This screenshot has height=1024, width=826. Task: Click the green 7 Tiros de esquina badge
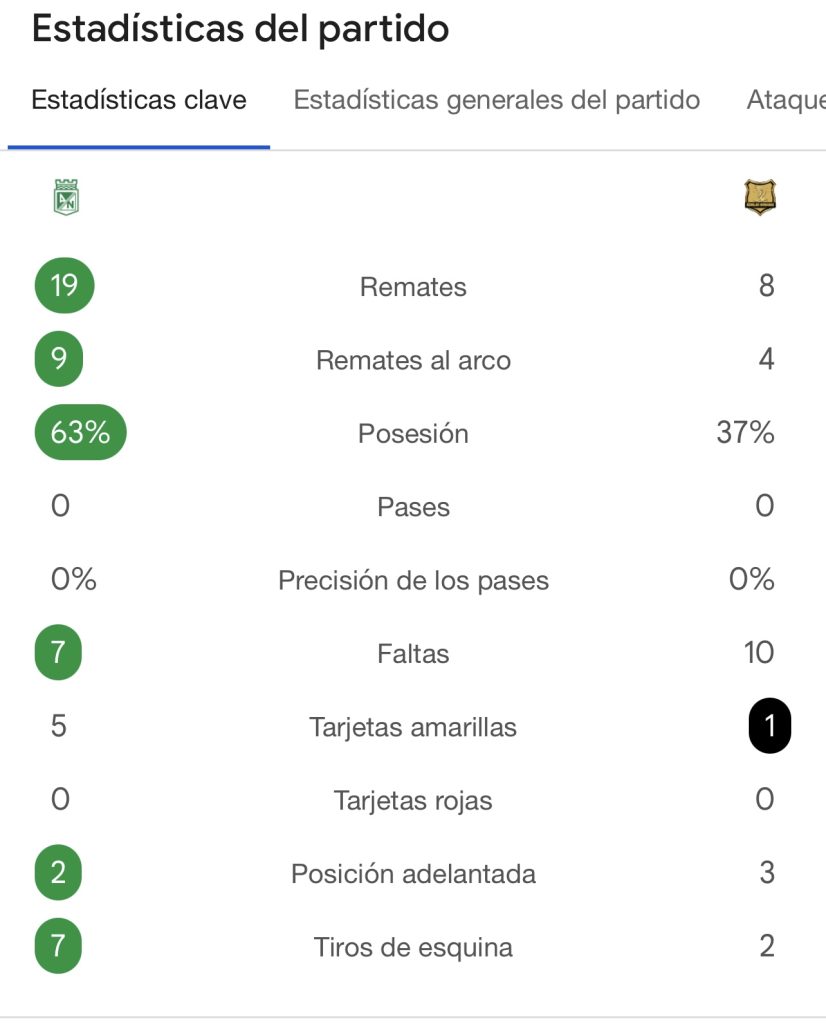click(58, 946)
